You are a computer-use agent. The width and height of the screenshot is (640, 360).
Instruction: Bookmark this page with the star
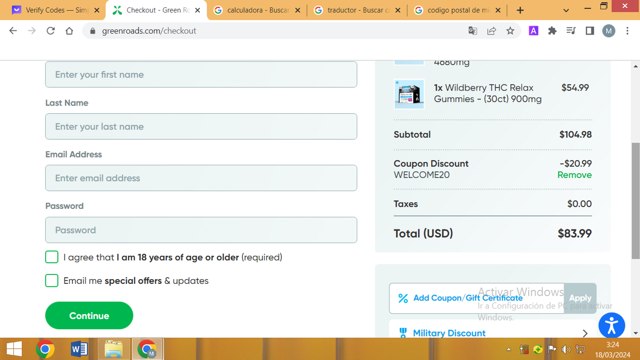(510, 31)
